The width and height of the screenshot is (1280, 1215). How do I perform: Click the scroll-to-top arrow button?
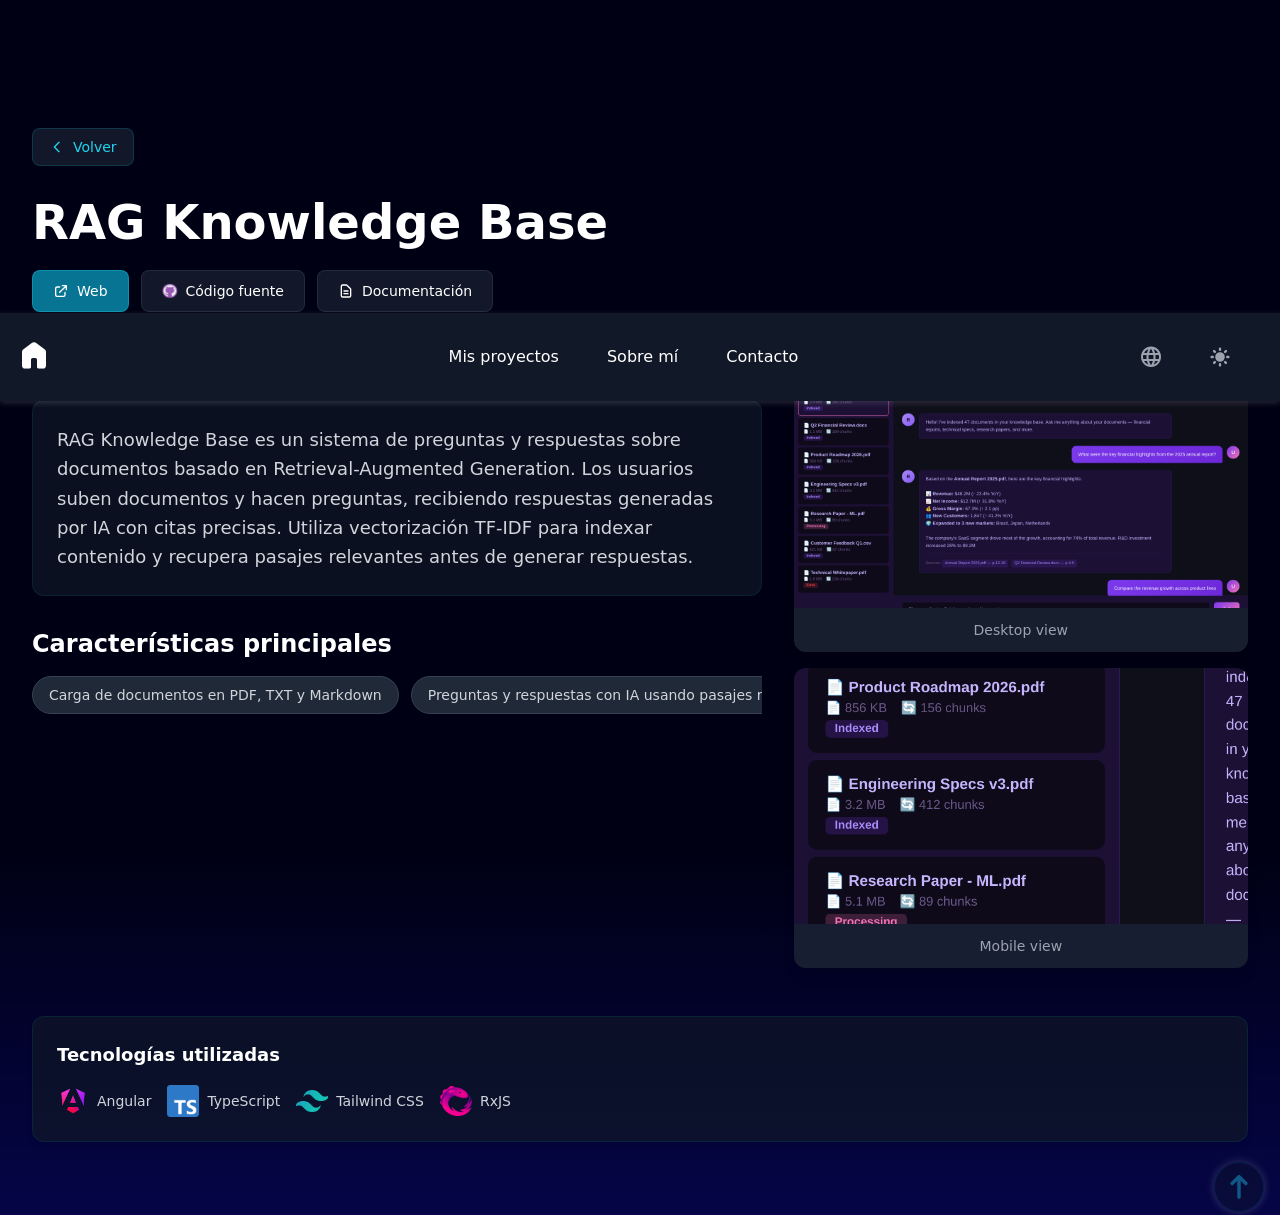(x=1239, y=1187)
